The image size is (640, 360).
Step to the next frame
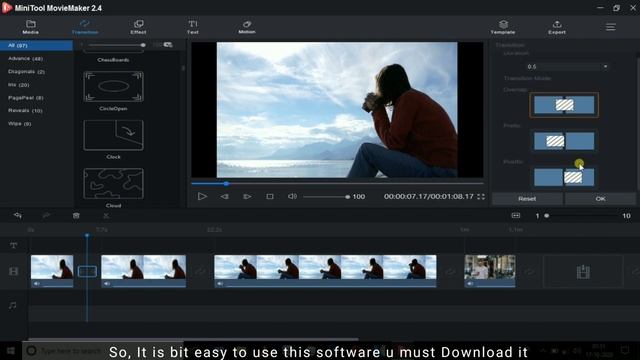[247, 197]
